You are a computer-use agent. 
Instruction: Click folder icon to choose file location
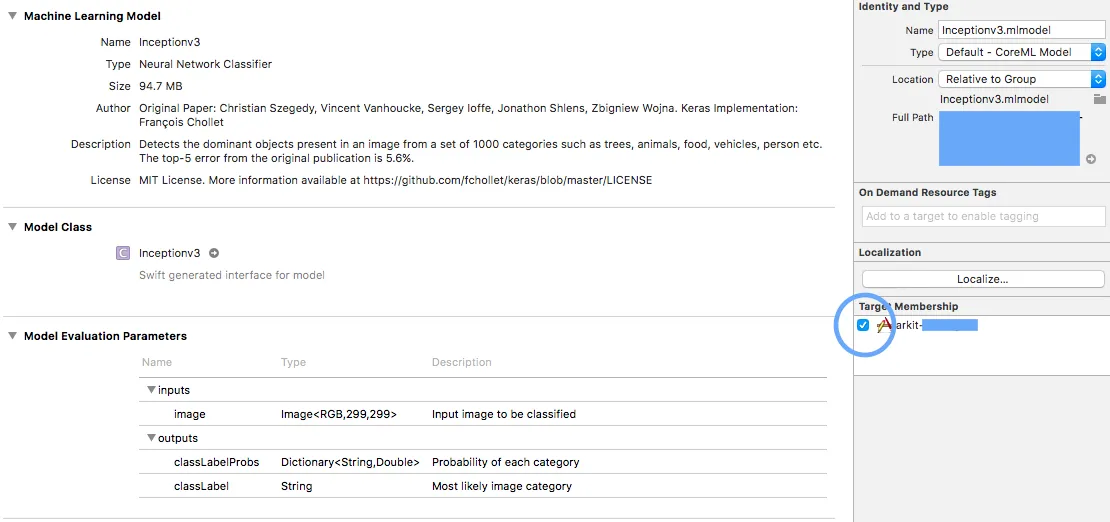point(1099,99)
